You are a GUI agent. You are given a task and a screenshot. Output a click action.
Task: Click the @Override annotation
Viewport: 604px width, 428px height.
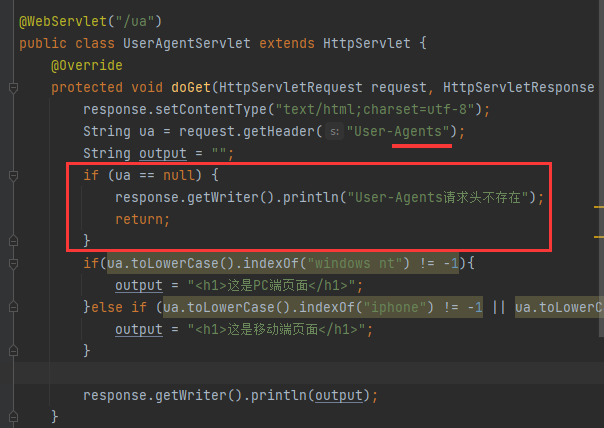[x=86, y=66]
